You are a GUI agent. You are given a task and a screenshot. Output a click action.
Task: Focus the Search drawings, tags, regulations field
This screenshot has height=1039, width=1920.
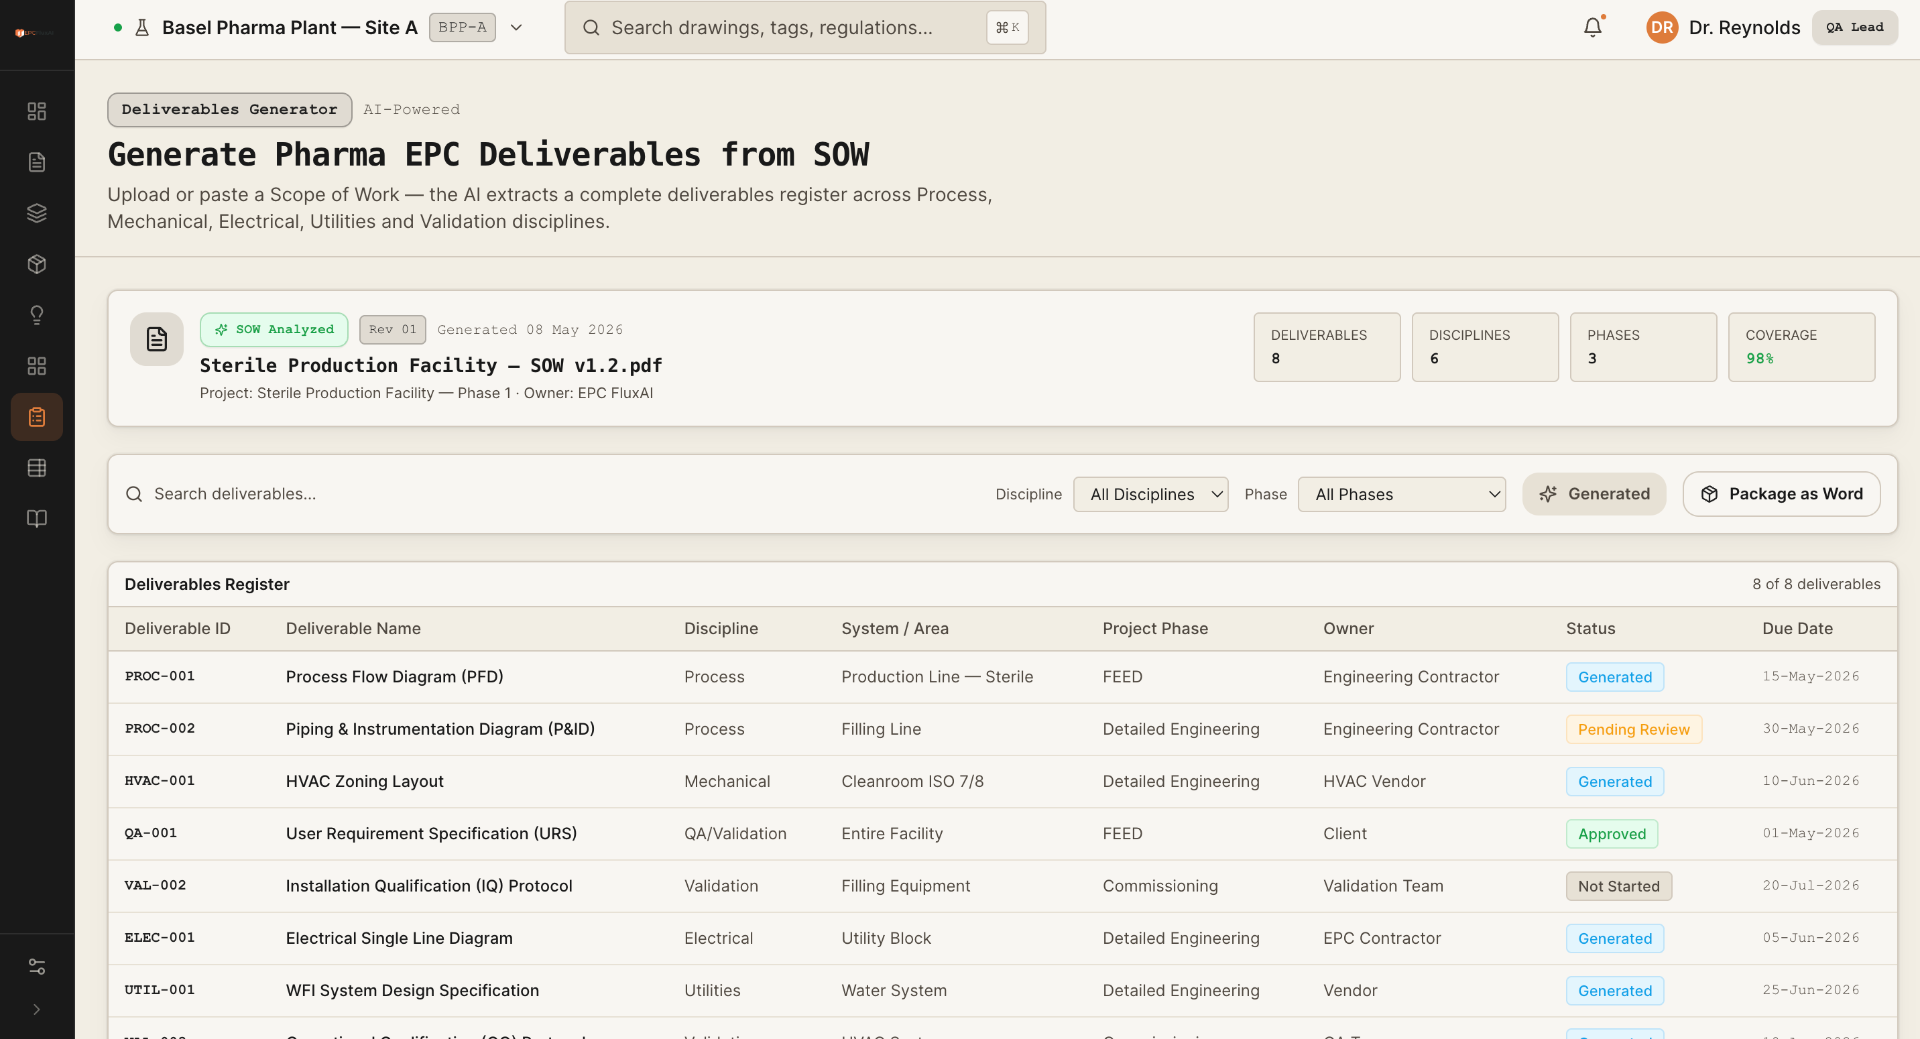805,28
